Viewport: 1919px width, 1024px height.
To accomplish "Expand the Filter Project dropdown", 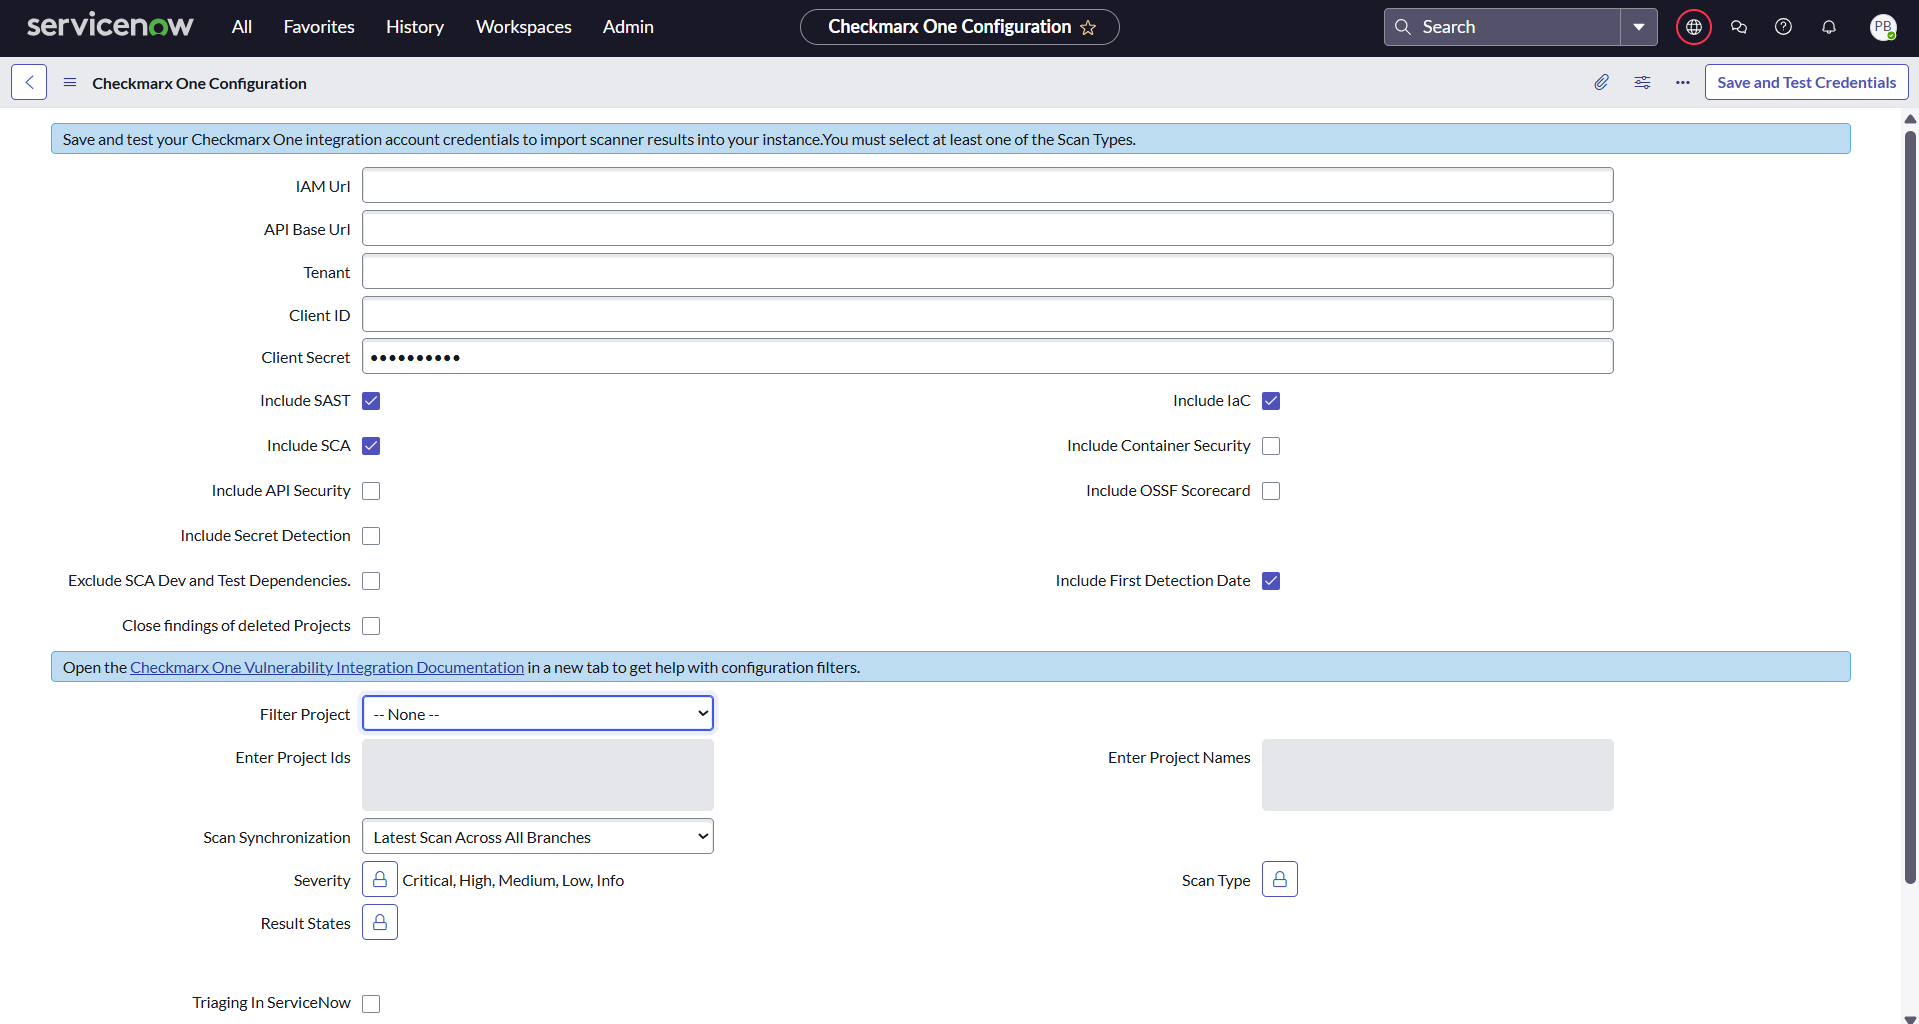I will pos(538,714).
